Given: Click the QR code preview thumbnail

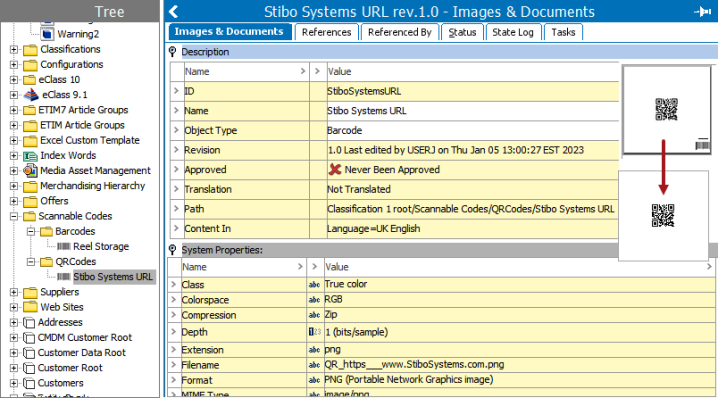Looking at the screenshot, I should 666,109.
